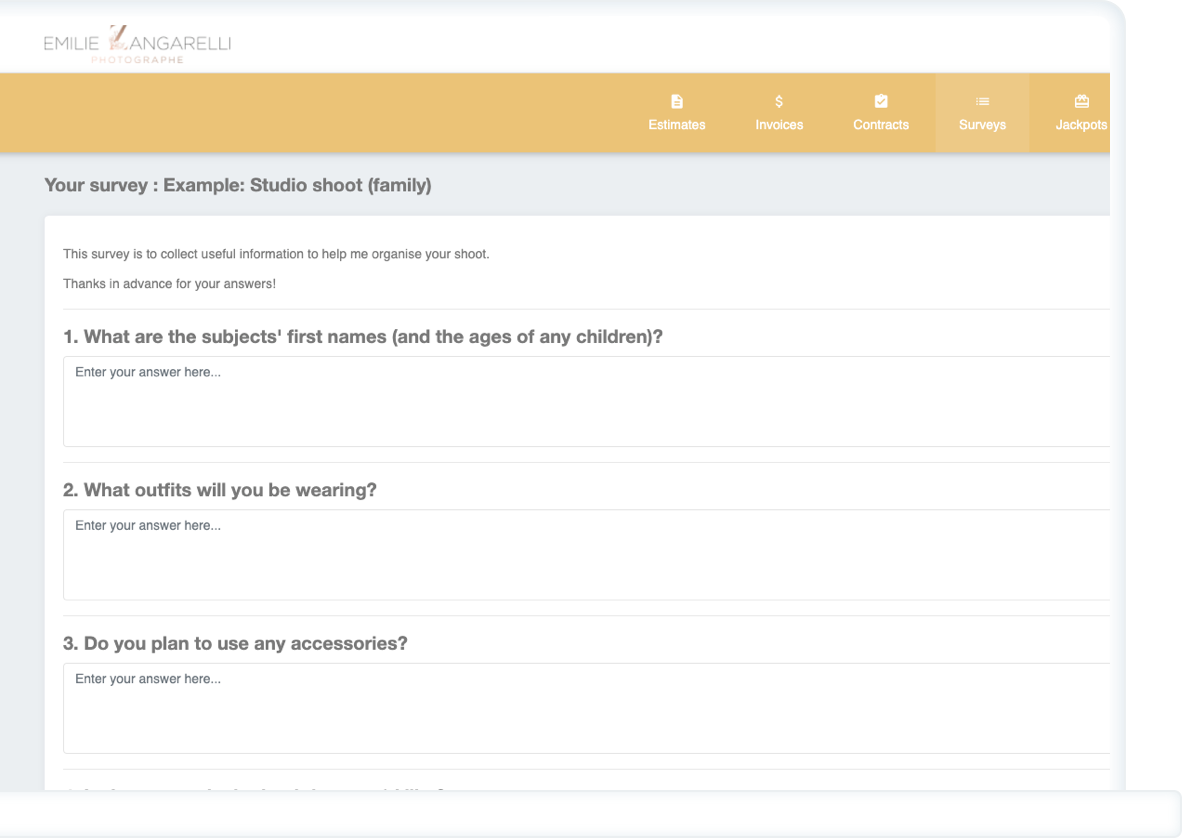This screenshot has width=1182, height=838.
Task: Click the Estimates document icon
Action: [677, 101]
